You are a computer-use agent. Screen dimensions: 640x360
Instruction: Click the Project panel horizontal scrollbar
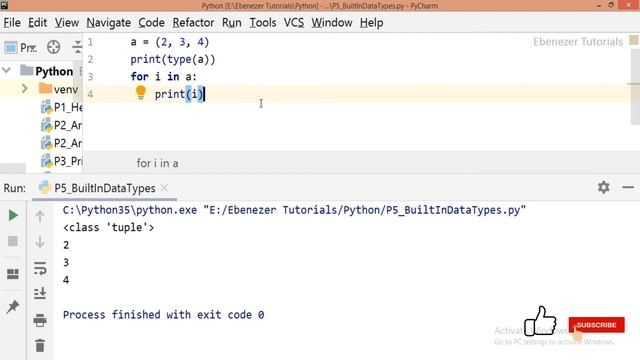point(13,169)
